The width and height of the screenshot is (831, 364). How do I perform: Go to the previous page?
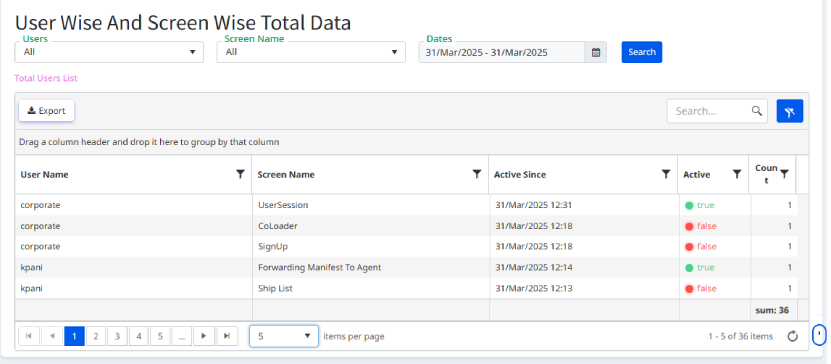tap(52, 336)
